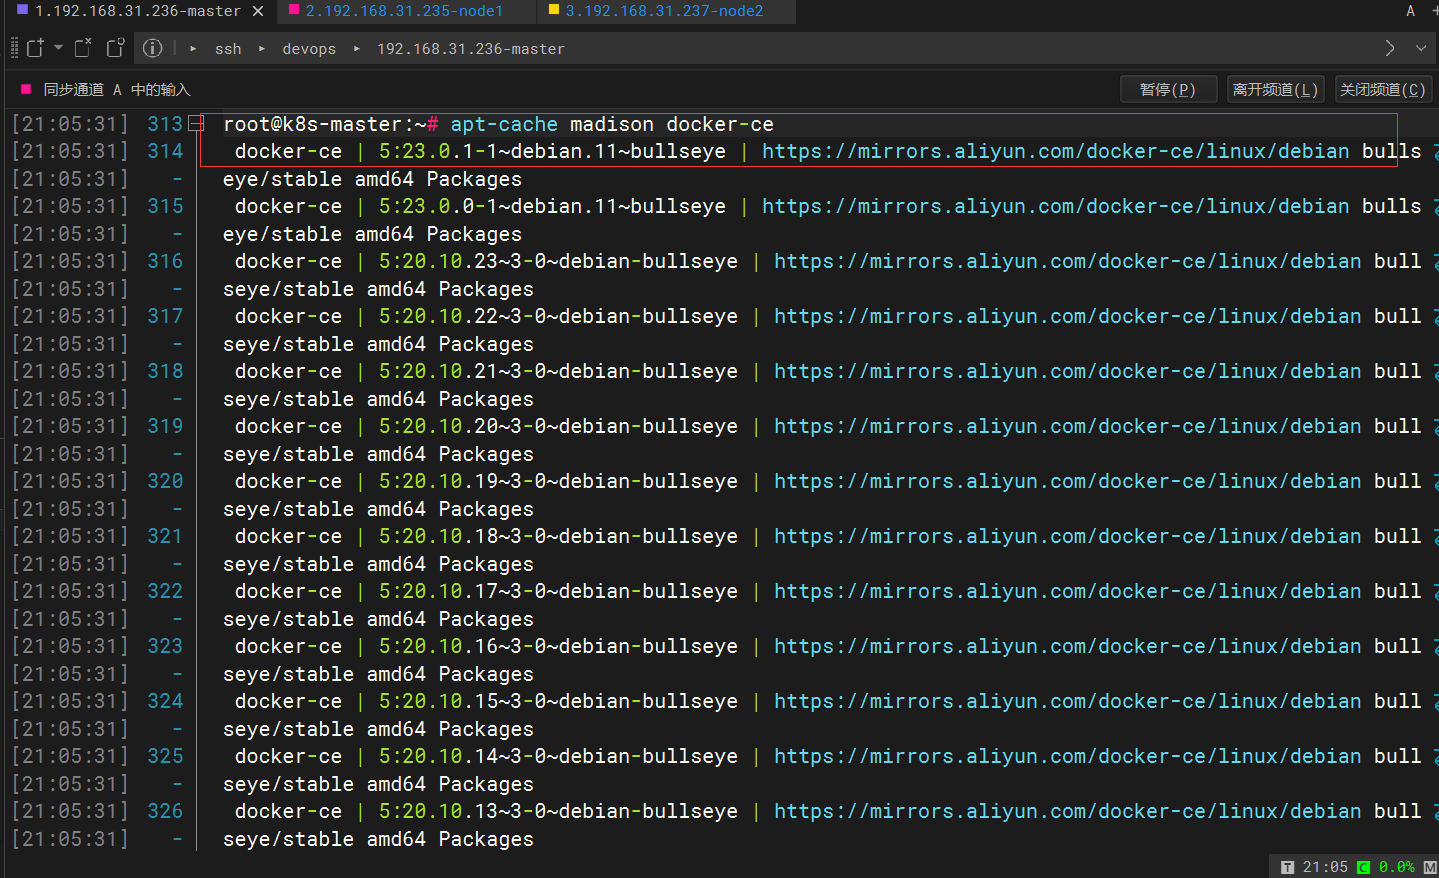Click the green C CPU icon in status bar
The width and height of the screenshot is (1439, 878).
[x=1363, y=867]
